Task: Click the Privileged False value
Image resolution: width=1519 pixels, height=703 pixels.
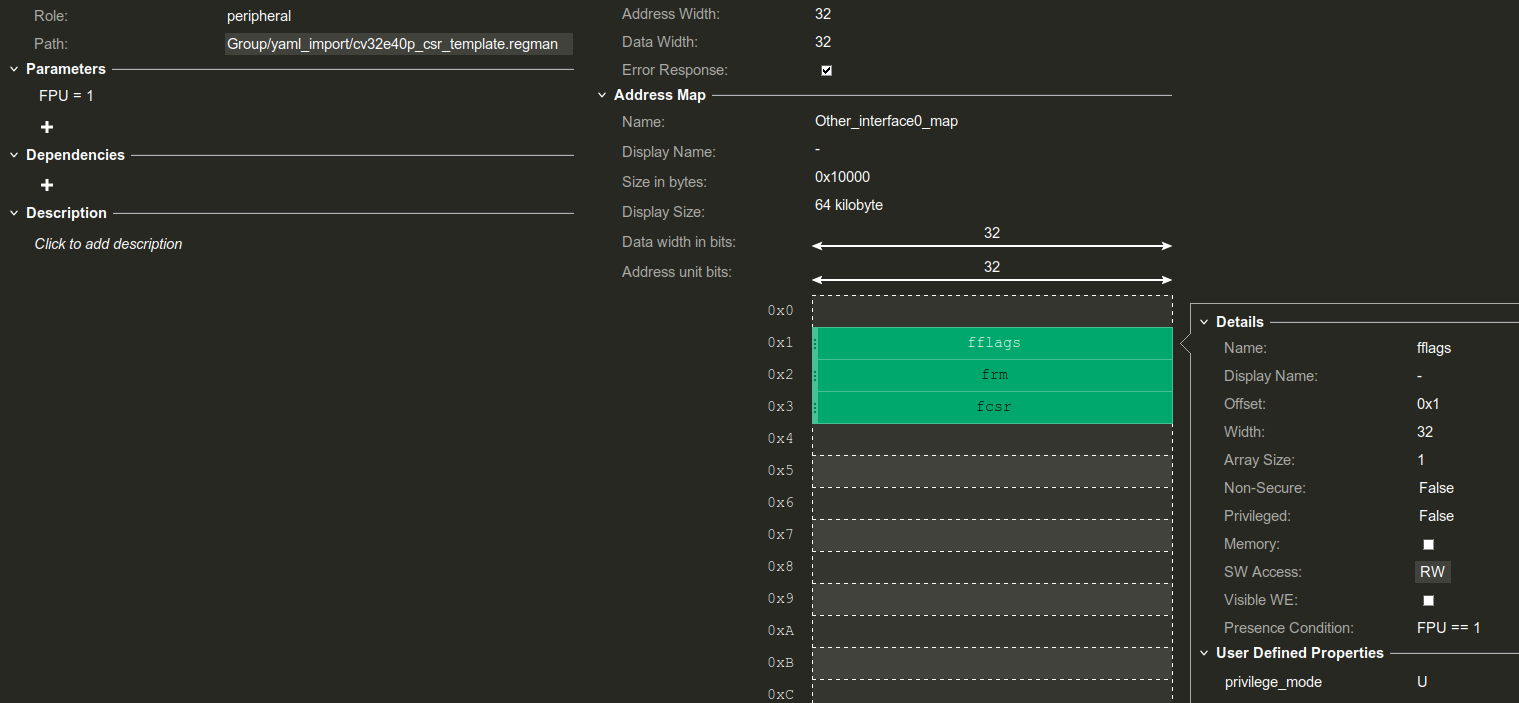Action: coord(1436,516)
